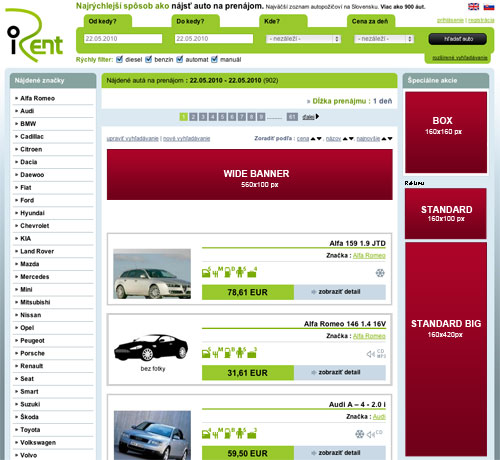Click luggage icon on Alfa 159 listing
500x460 pixels.
[252, 272]
